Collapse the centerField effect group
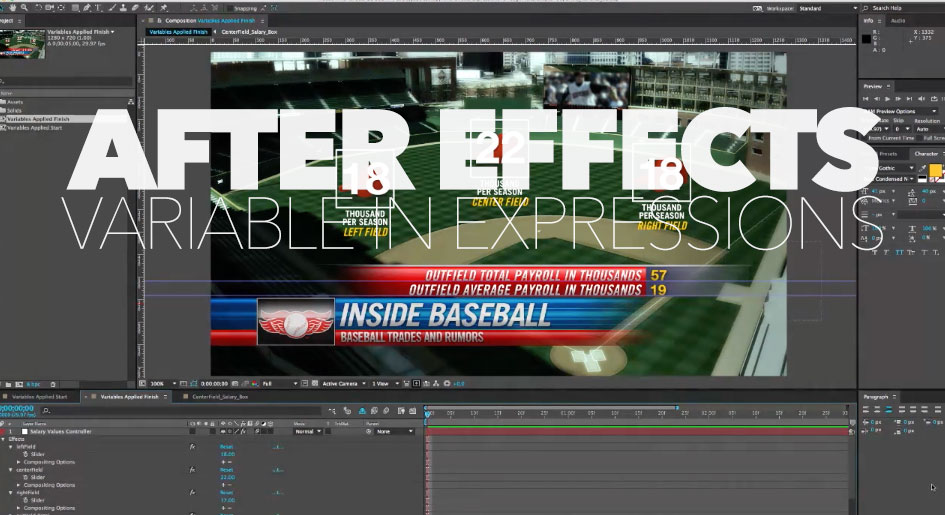945x515 pixels. 11,470
